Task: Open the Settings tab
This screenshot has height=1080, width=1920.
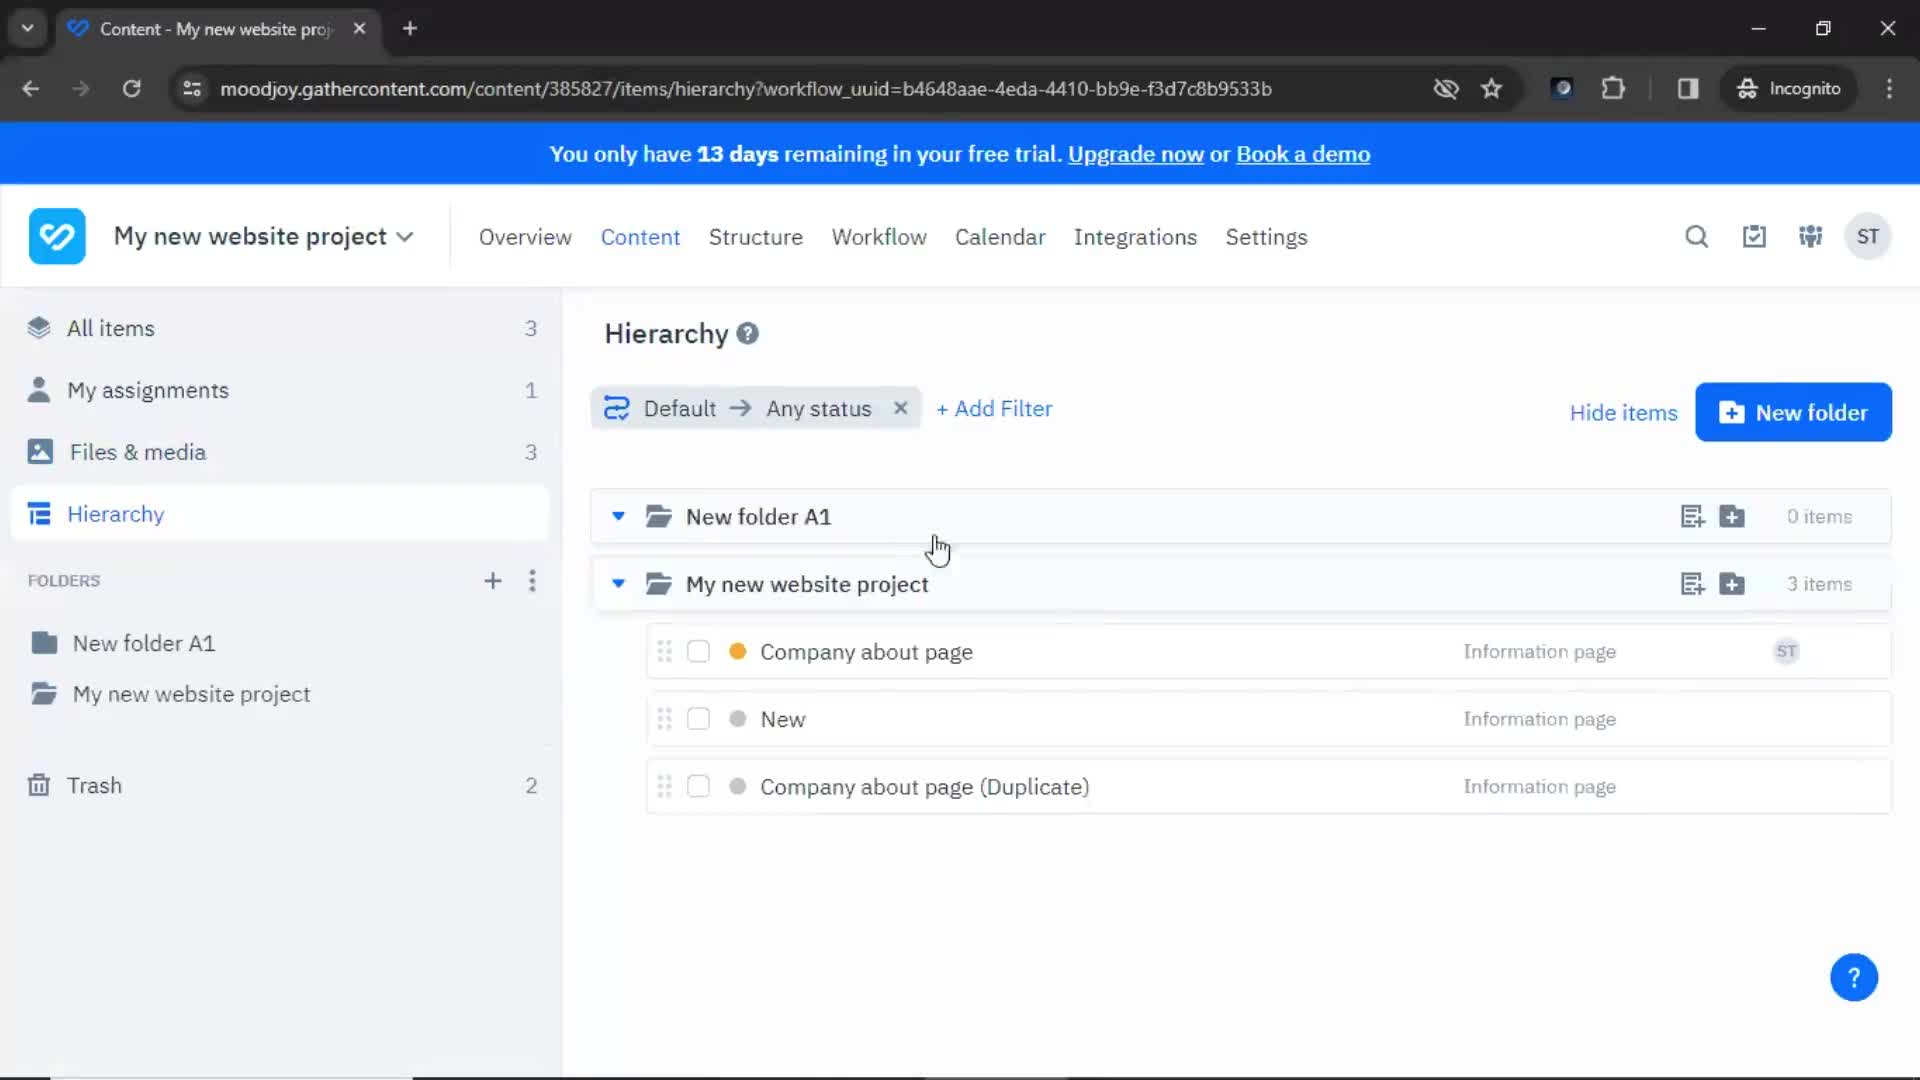Action: [x=1266, y=238]
